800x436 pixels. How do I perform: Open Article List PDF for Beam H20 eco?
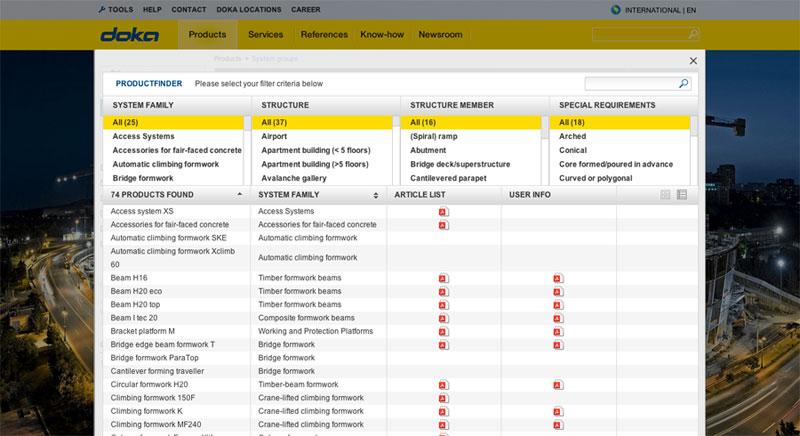443,292
